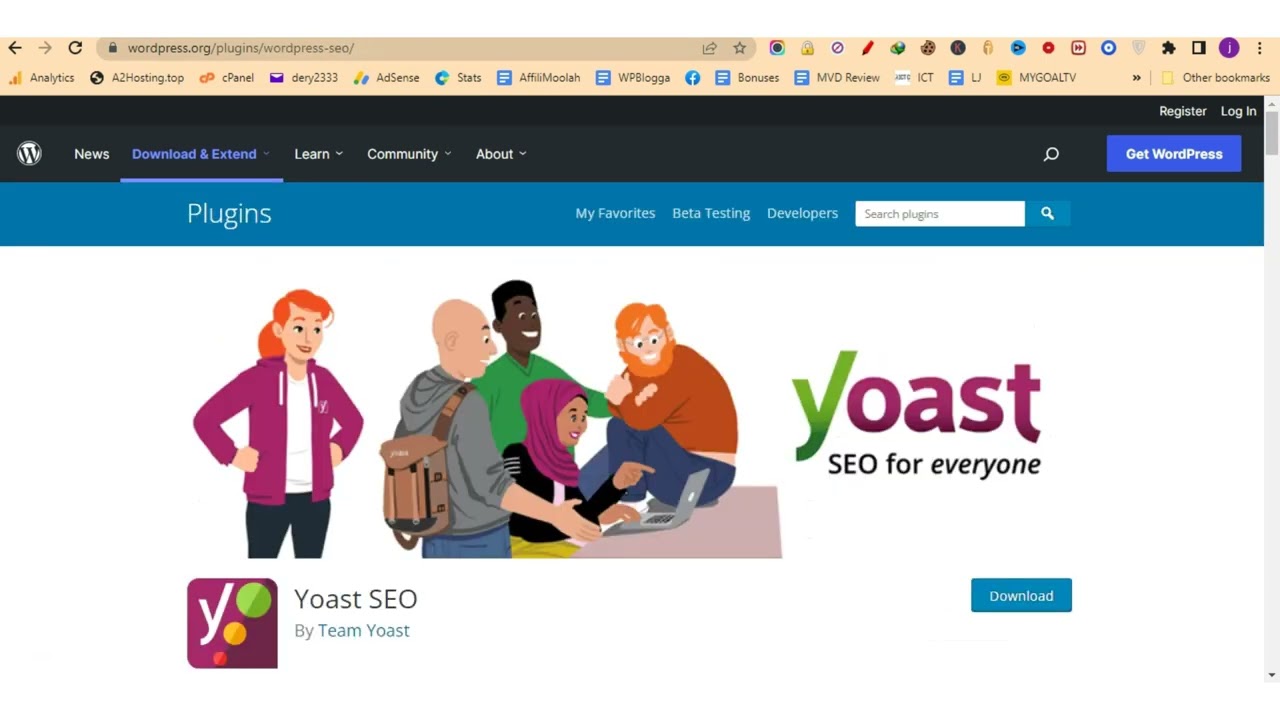Click the Download button
Viewport: 1280px width, 720px height.
tap(1021, 595)
